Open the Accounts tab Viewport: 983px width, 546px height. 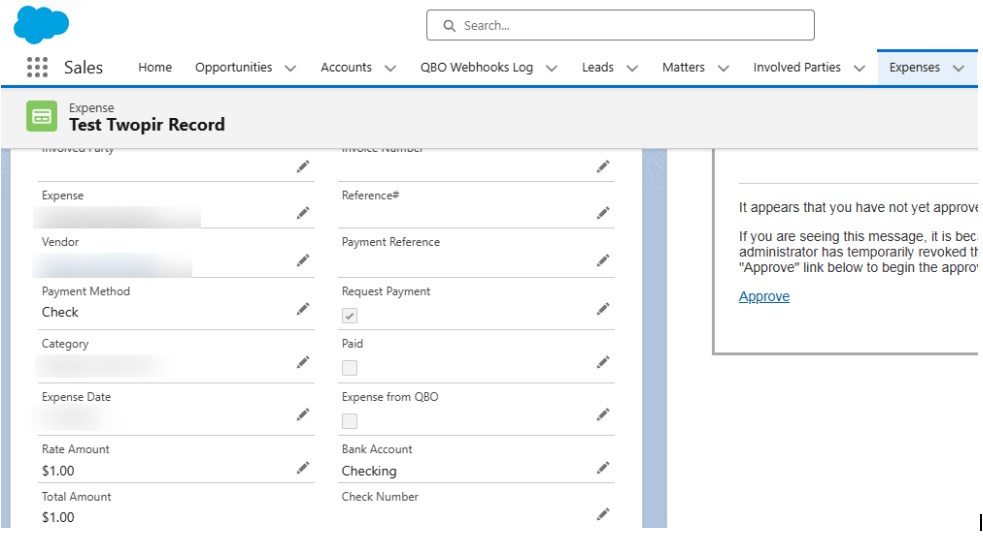click(x=346, y=67)
